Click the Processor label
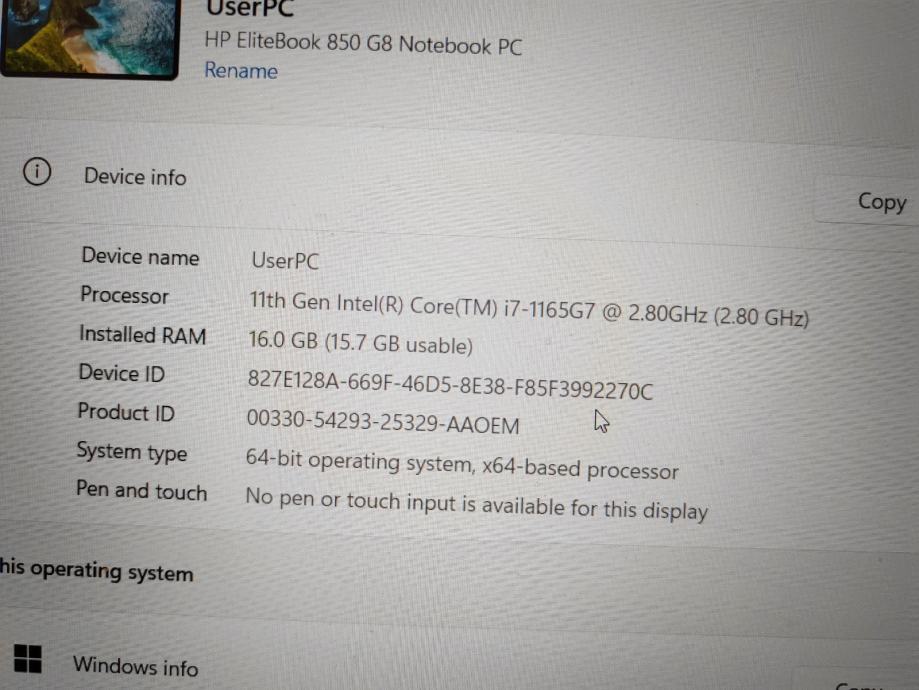This screenshot has width=919, height=690. point(124,295)
